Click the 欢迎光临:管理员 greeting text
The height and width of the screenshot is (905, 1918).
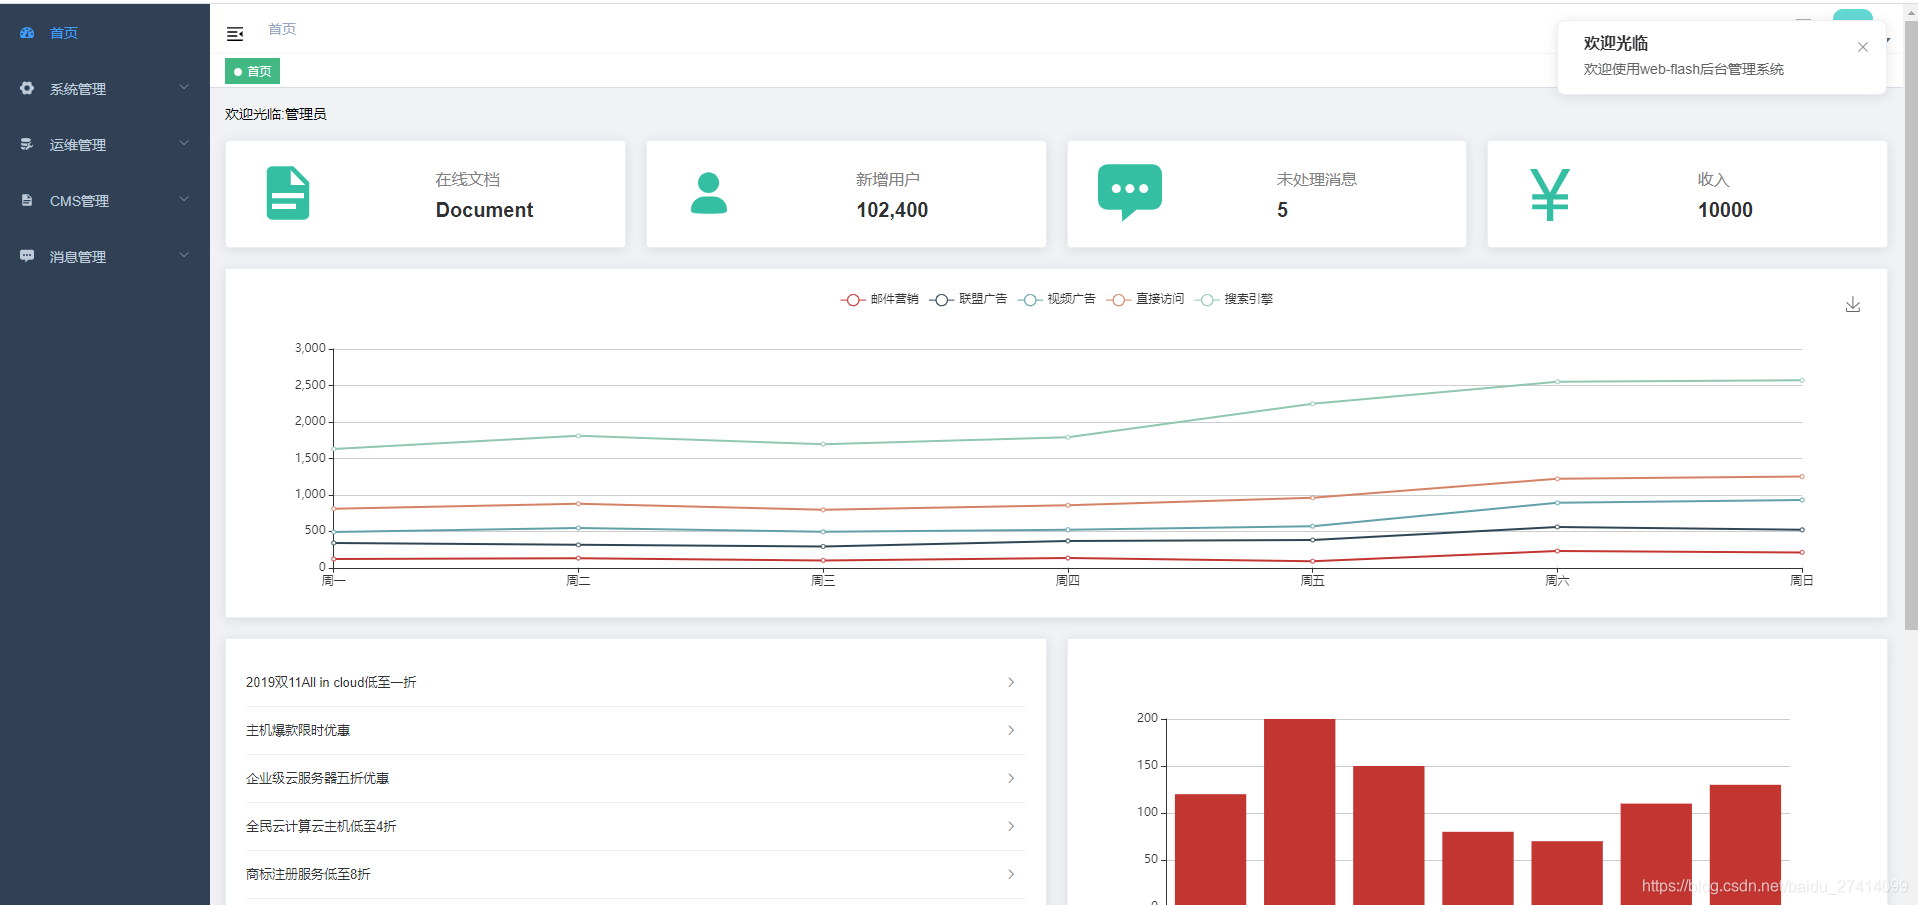pyautogui.click(x=276, y=114)
